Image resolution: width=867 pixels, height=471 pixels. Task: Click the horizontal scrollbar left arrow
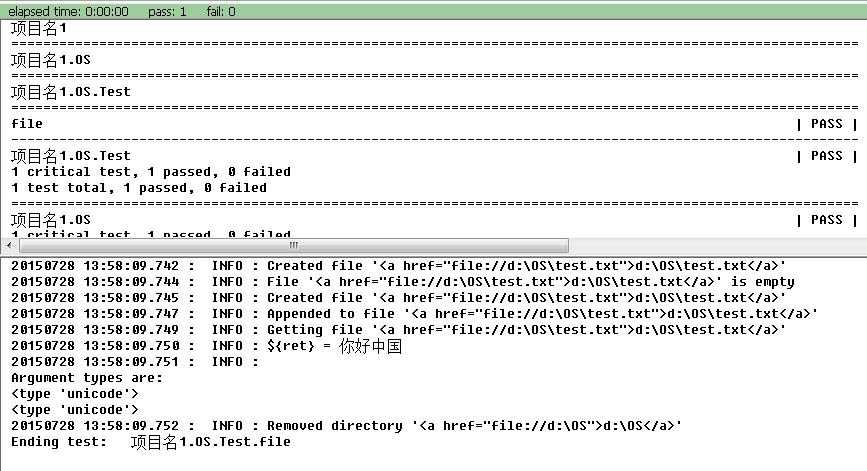tap(10, 245)
